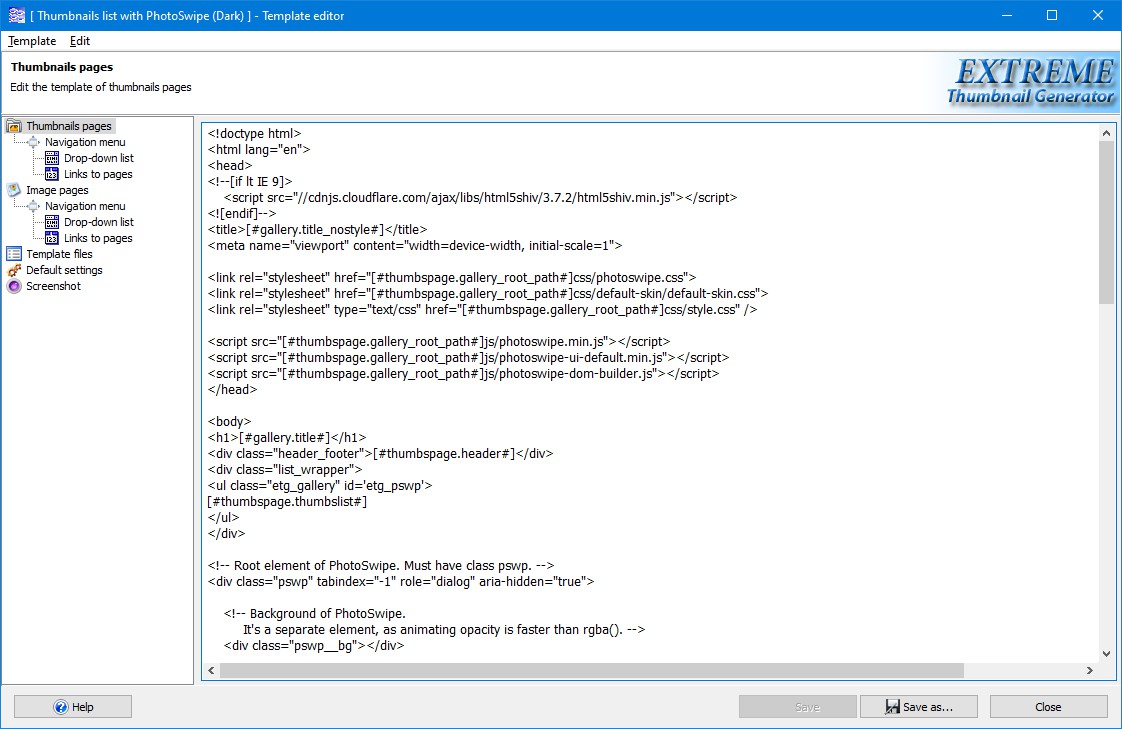
Task: Click the Navigation menu icon under Image pages
Action: (x=34, y=206)
